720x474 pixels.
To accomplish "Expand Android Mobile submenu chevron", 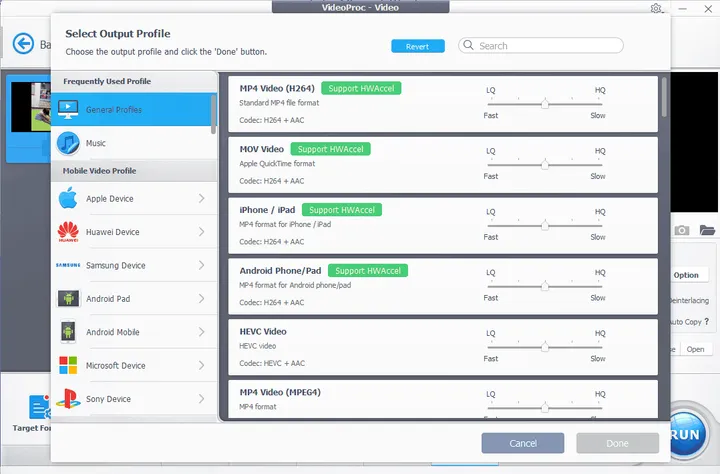I will coord(202,332).
